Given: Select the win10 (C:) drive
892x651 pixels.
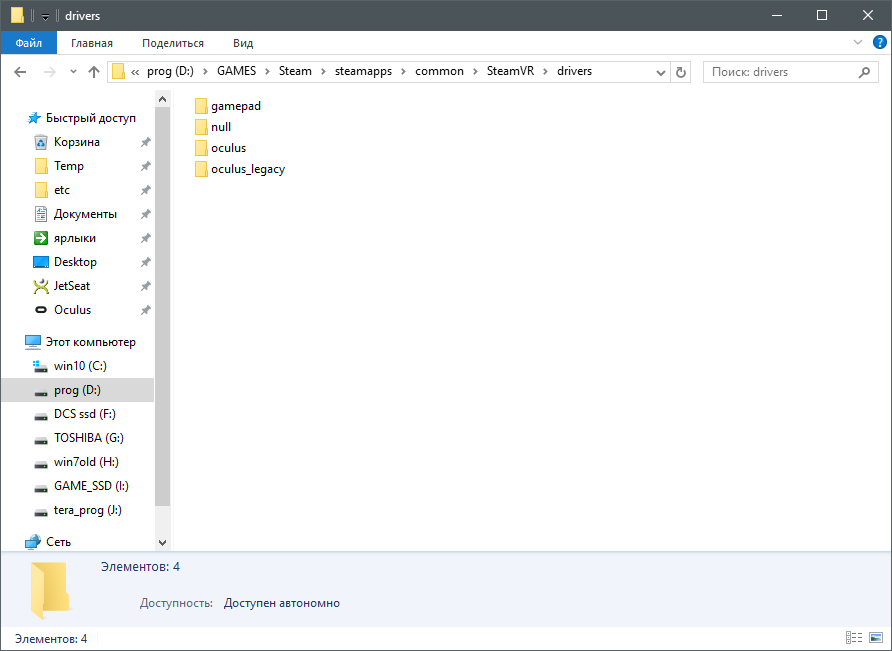Looking at the screenshot, I should pos(80,366).
